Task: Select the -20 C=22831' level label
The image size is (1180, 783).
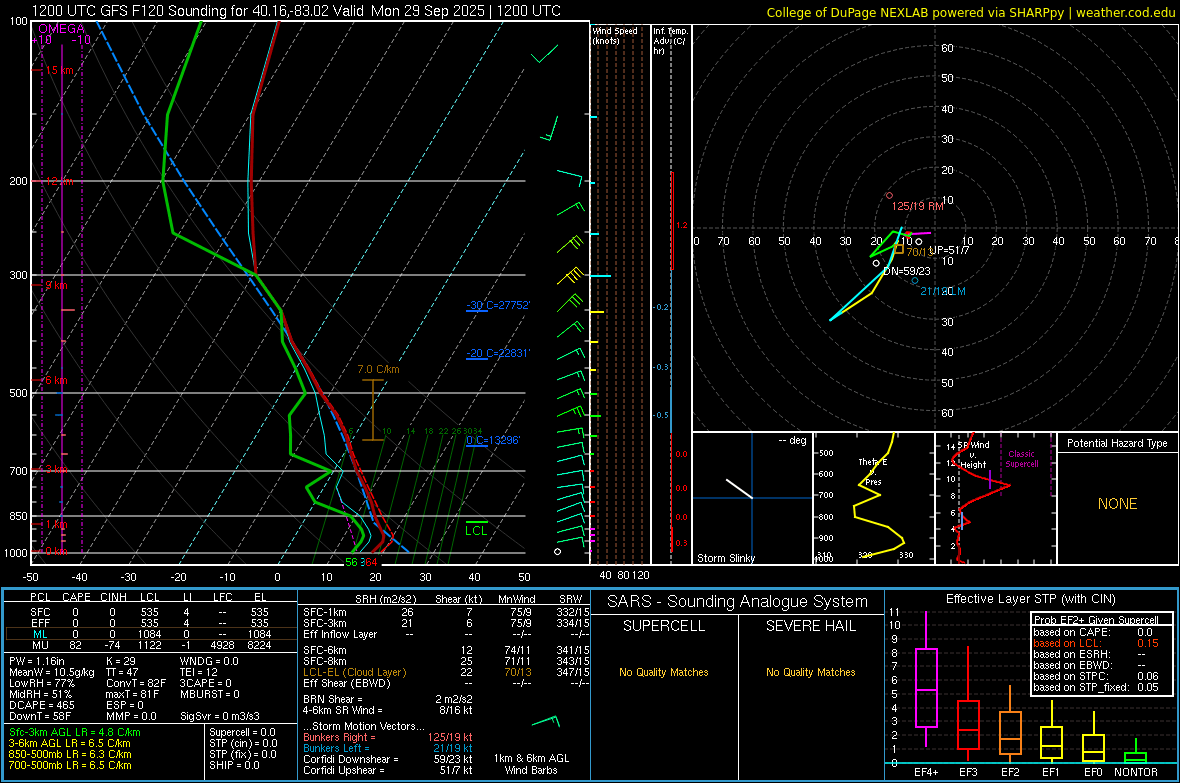Action: point(498,353)
